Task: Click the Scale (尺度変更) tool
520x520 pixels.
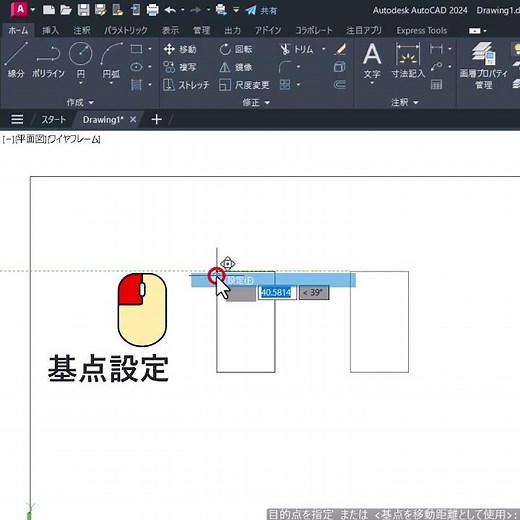Action: (x=244, y=85)
